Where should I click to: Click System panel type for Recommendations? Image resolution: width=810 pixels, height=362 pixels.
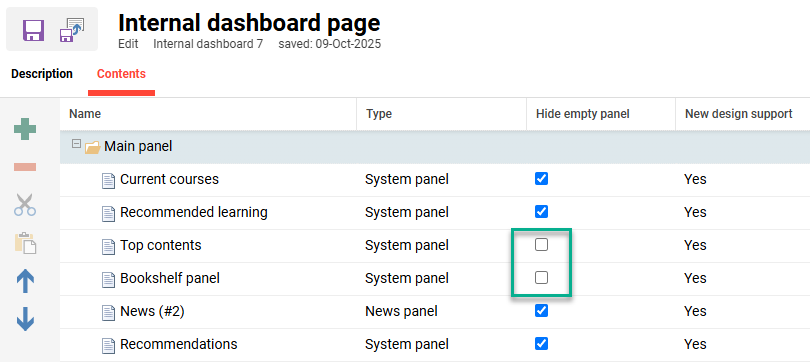tap(407, 344)
